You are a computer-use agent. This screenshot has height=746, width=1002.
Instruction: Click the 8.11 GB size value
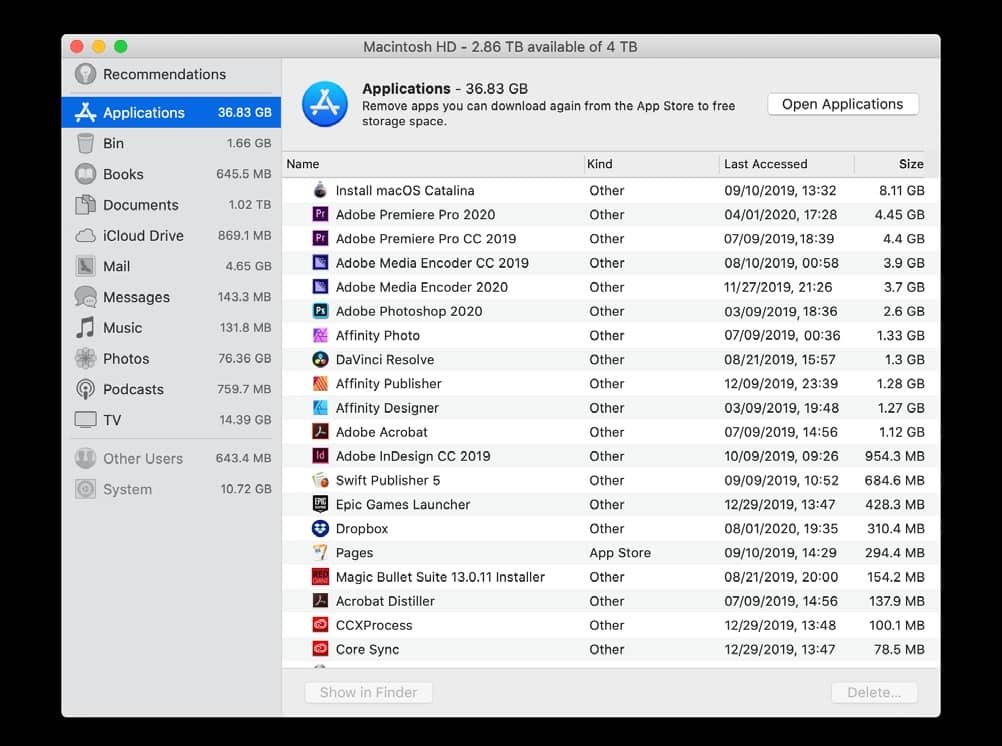(901, 190)
